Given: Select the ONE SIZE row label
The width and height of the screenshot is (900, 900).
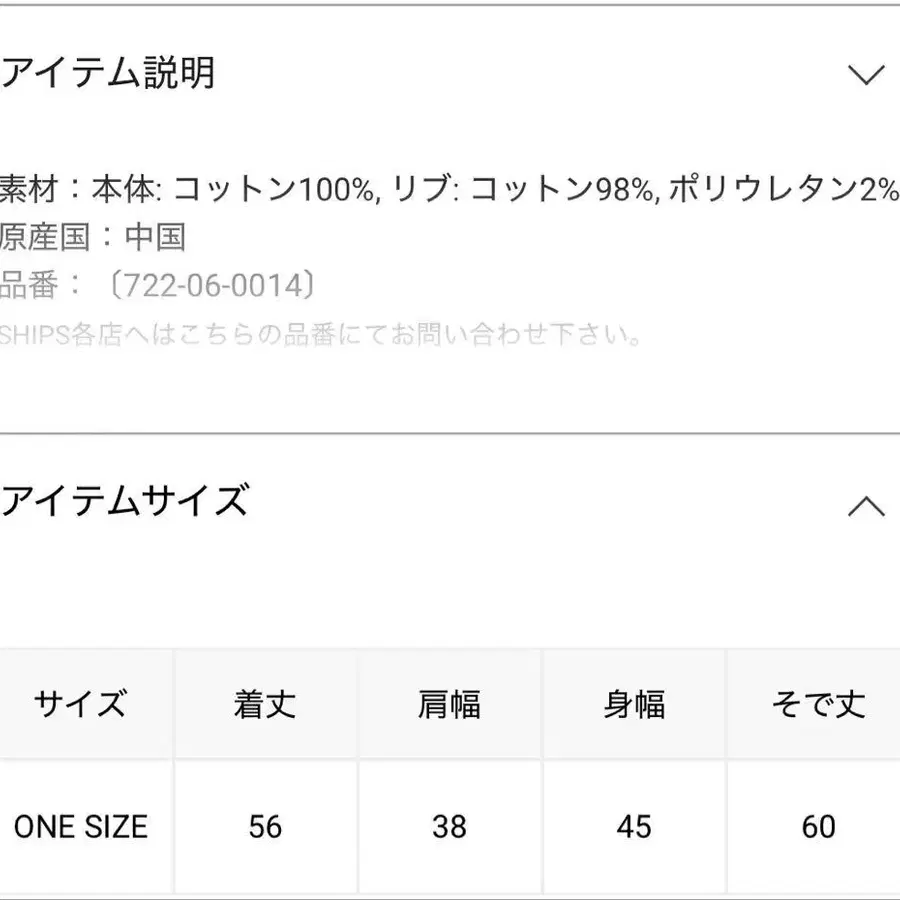Looking at the screenshot, I should click(x=80, y=827).
